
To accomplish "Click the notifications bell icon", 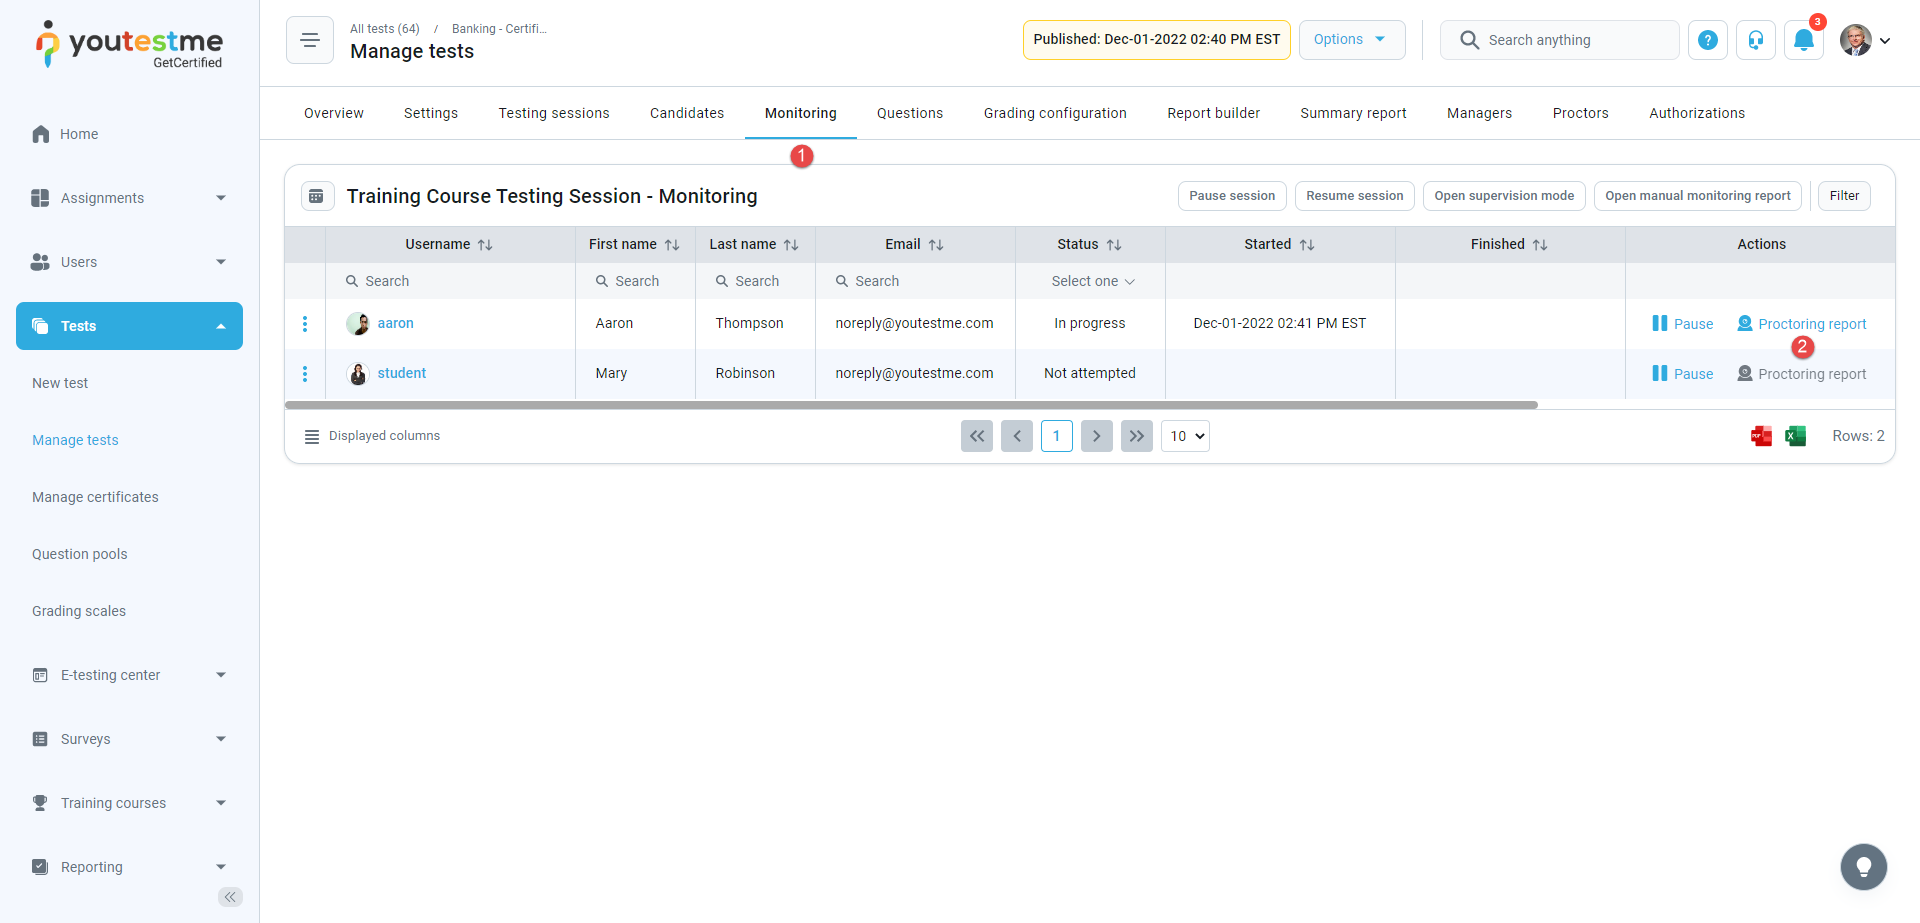I will 1803,40.
